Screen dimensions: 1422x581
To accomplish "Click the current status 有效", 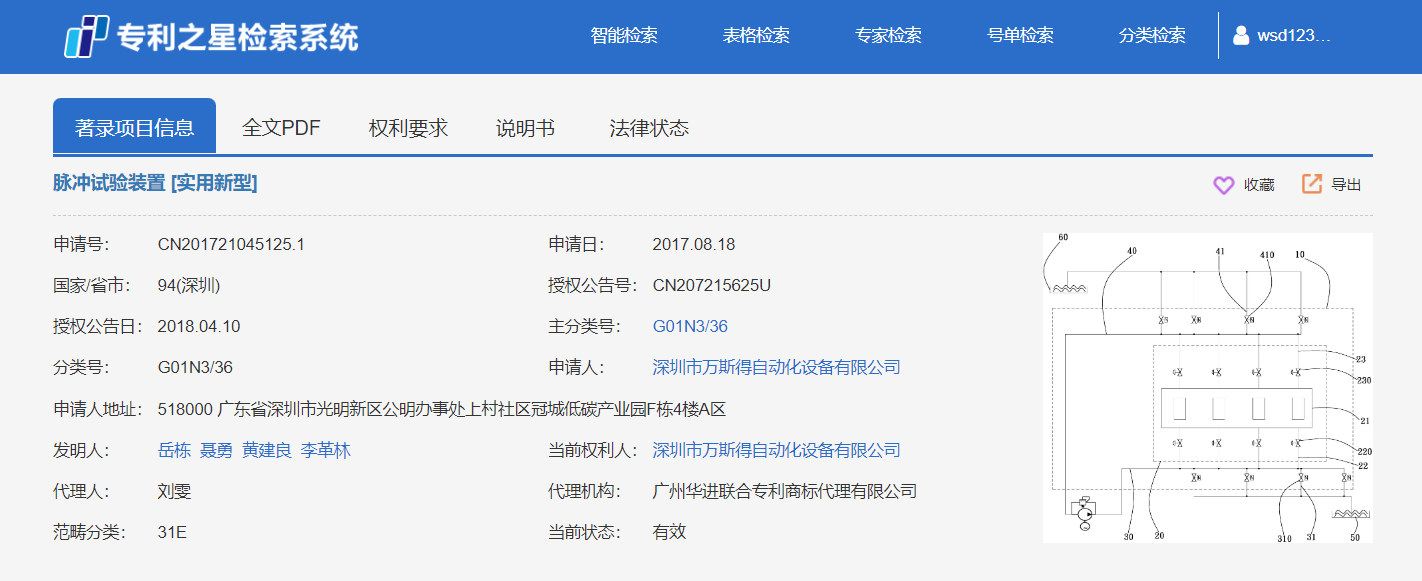I will pyautogui.click(x=669, y=532).
